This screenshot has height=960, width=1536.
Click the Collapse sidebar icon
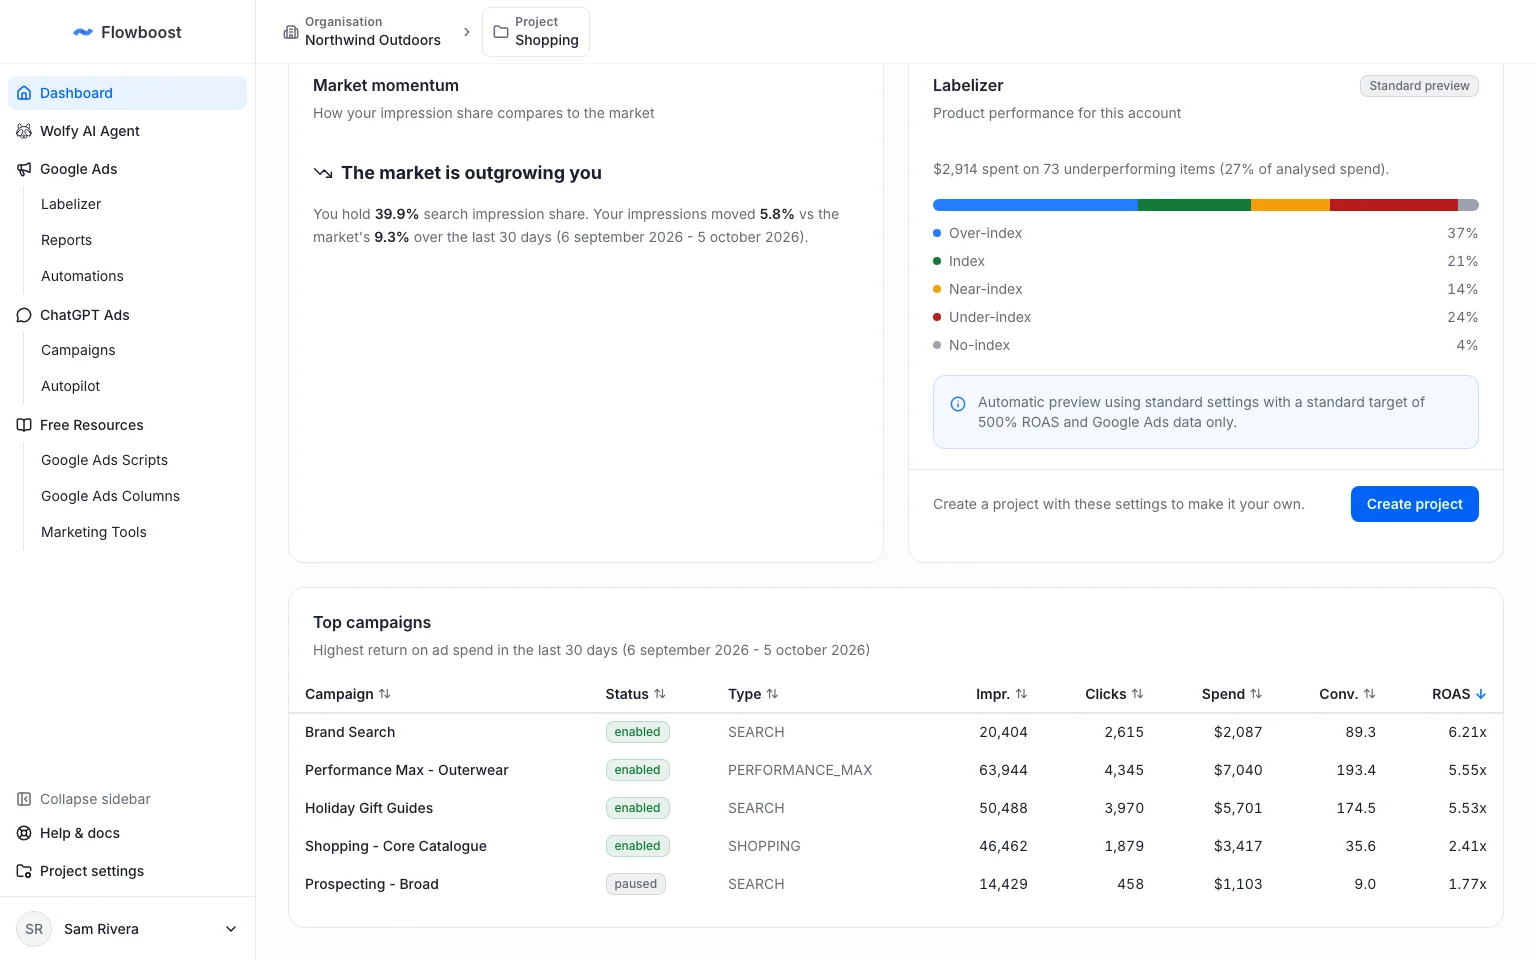pyautogui.click(x=24, y=799)
